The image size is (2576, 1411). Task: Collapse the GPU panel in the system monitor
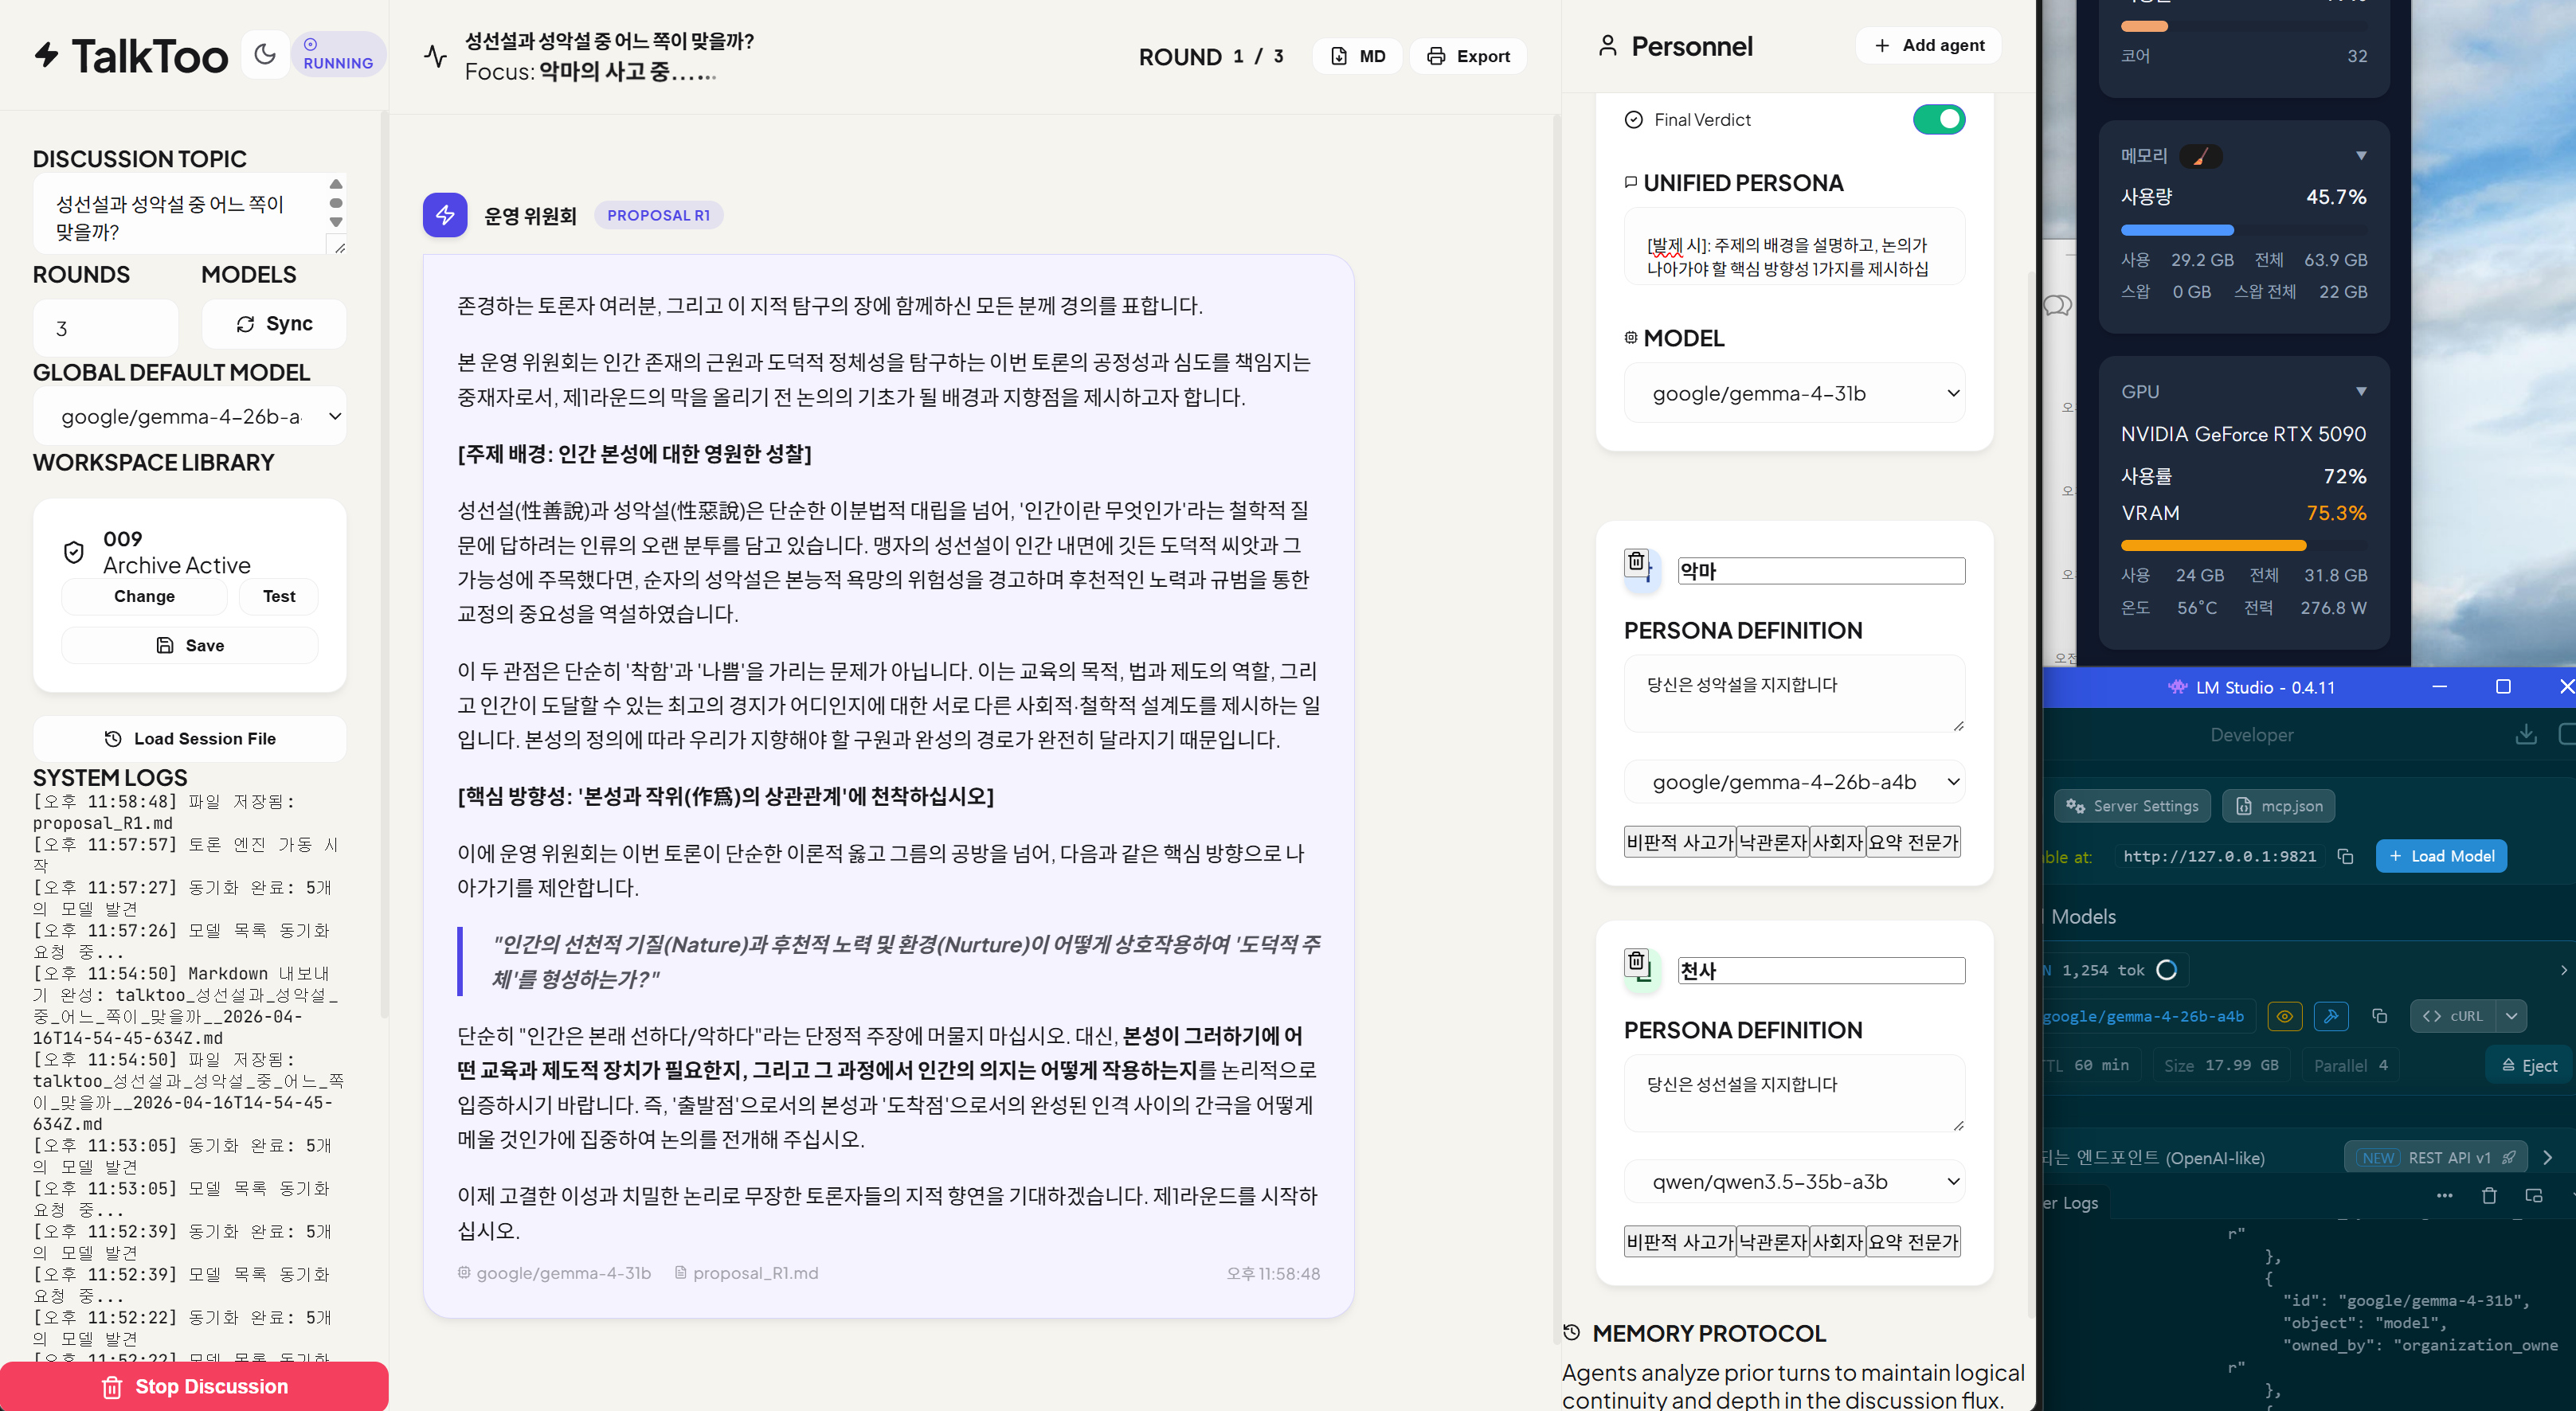[2361, 391]
